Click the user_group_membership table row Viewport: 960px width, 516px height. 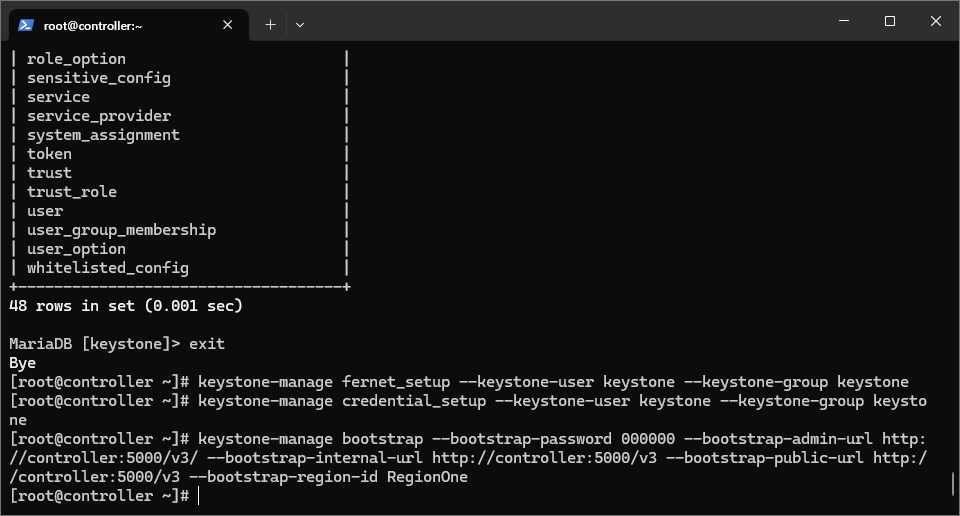click(x=179, y=230)
